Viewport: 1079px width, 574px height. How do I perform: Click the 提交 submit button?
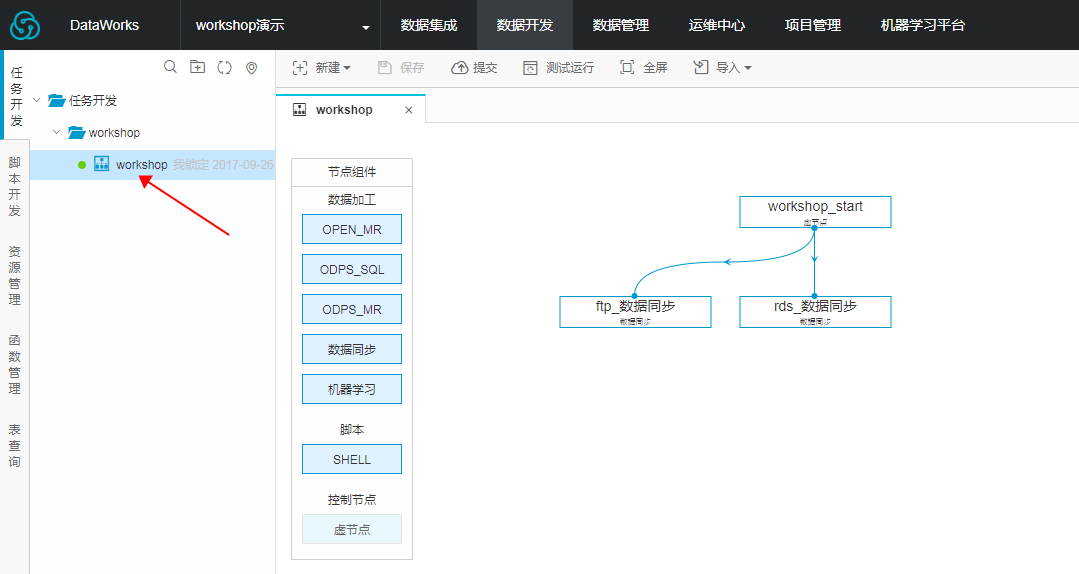click(x=474, y=67)
